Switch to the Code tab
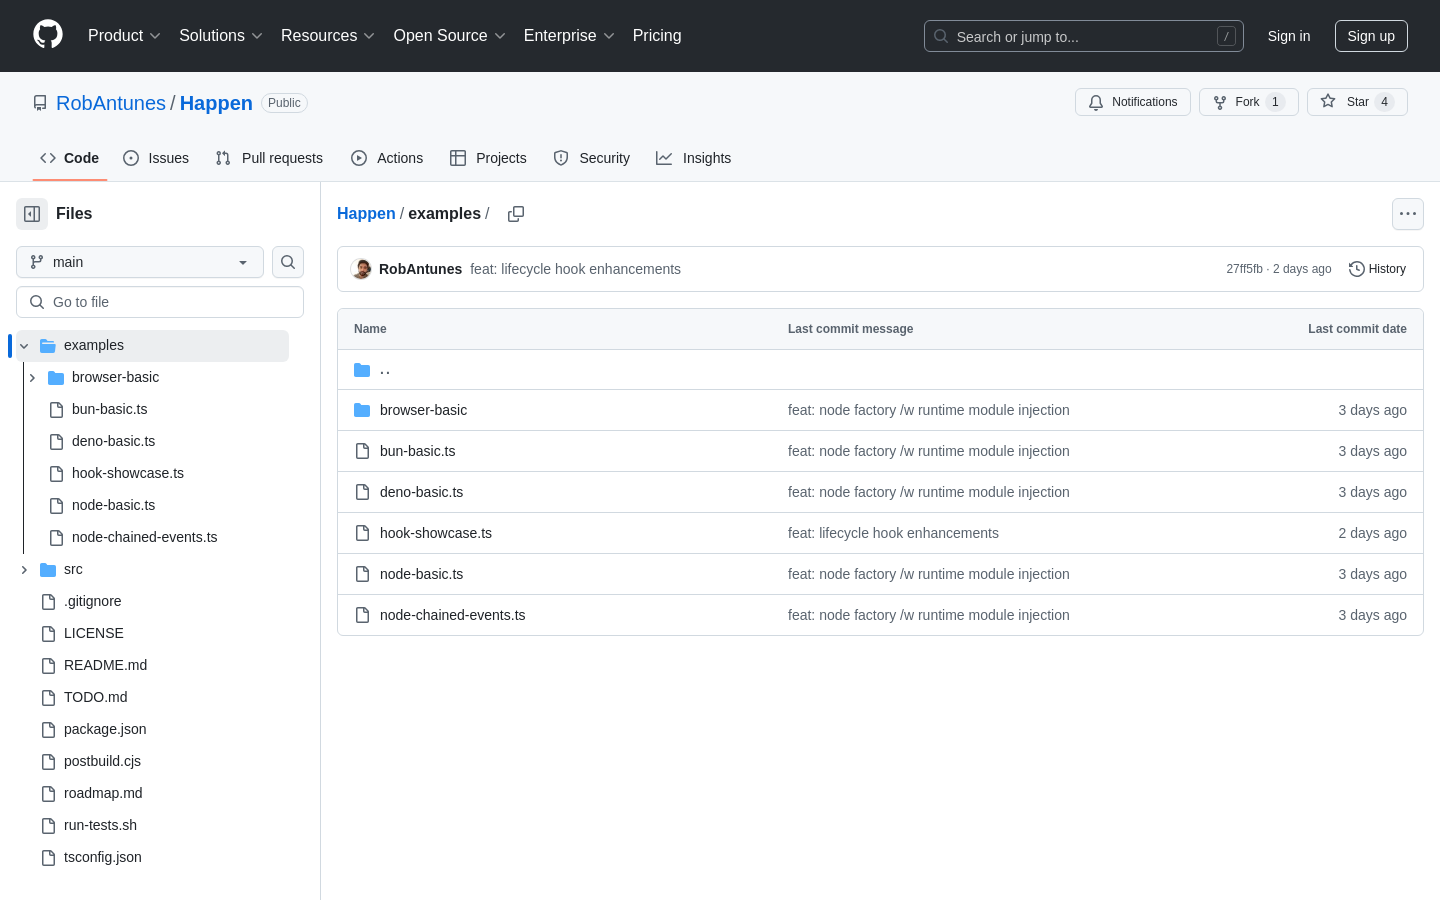The width and height of the screenshot is (1440, 900). (69, 158)
